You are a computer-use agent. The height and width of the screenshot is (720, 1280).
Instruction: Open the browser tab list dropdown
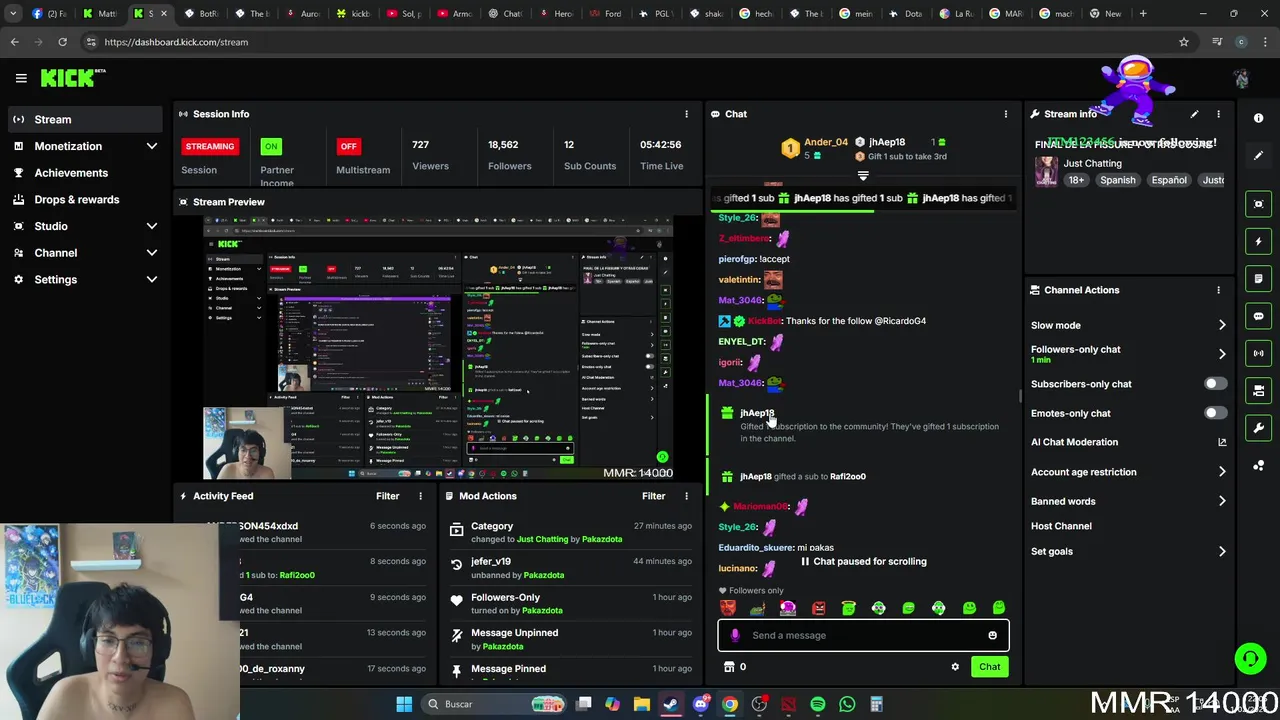click(13, 14)
